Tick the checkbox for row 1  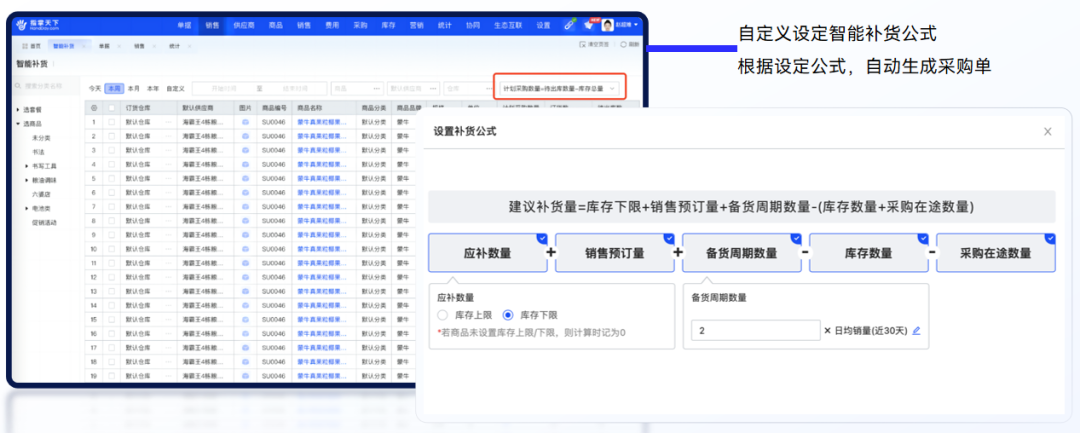click(112, 122)
